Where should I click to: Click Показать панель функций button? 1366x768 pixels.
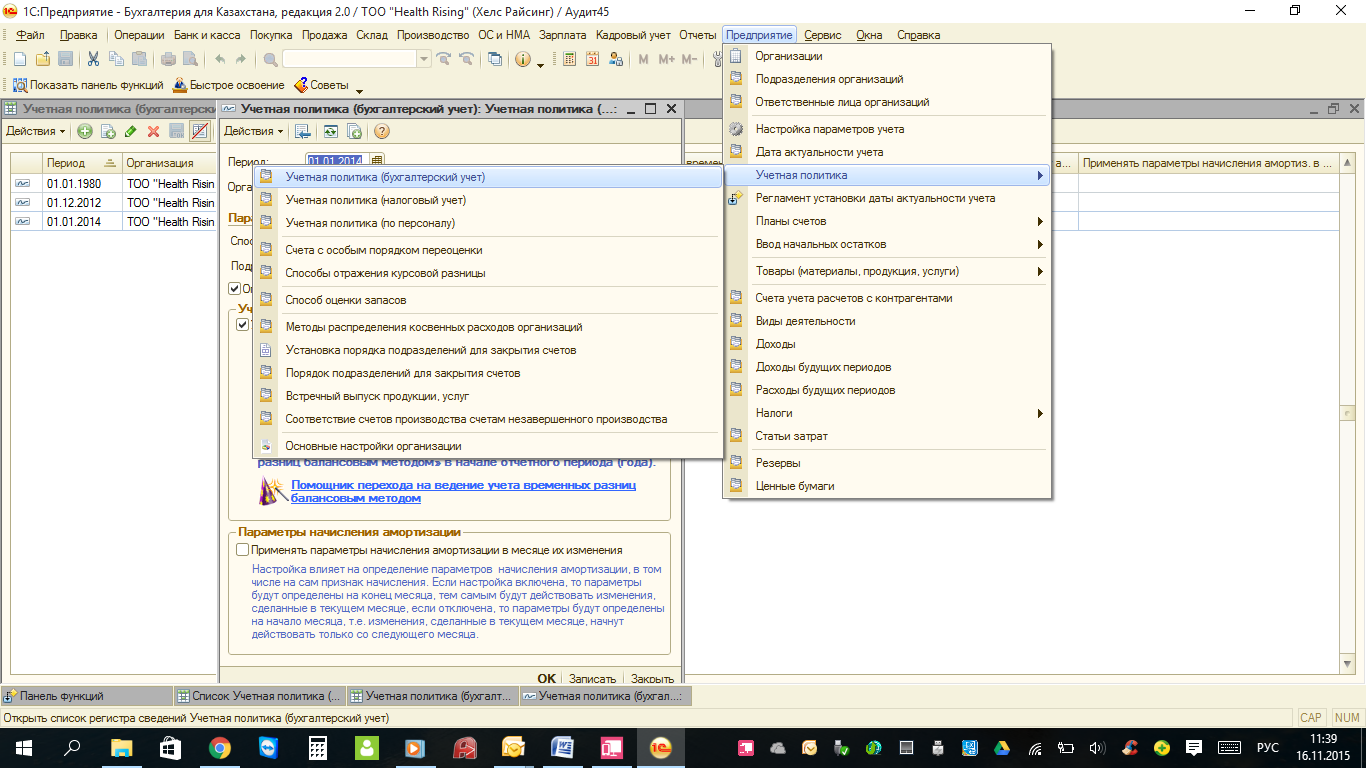coord(88,85)
